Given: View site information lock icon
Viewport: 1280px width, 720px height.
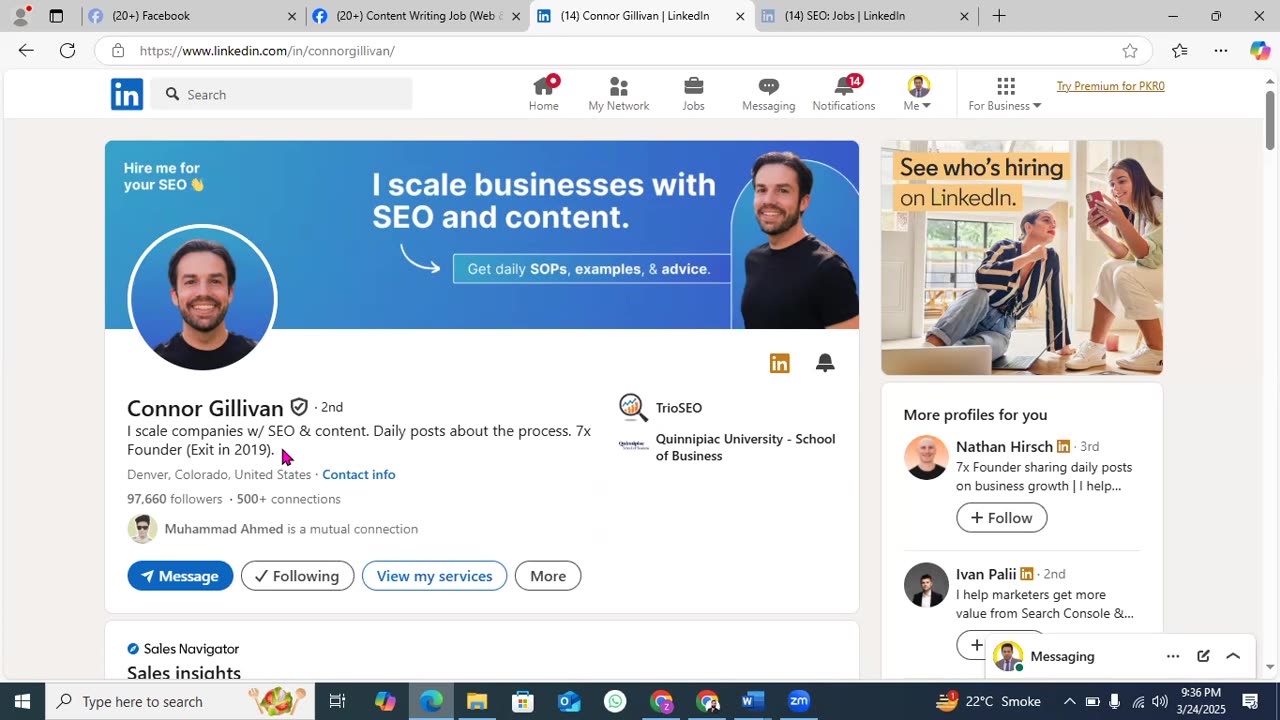Looking at the screenshot, I should coord(118,51).
